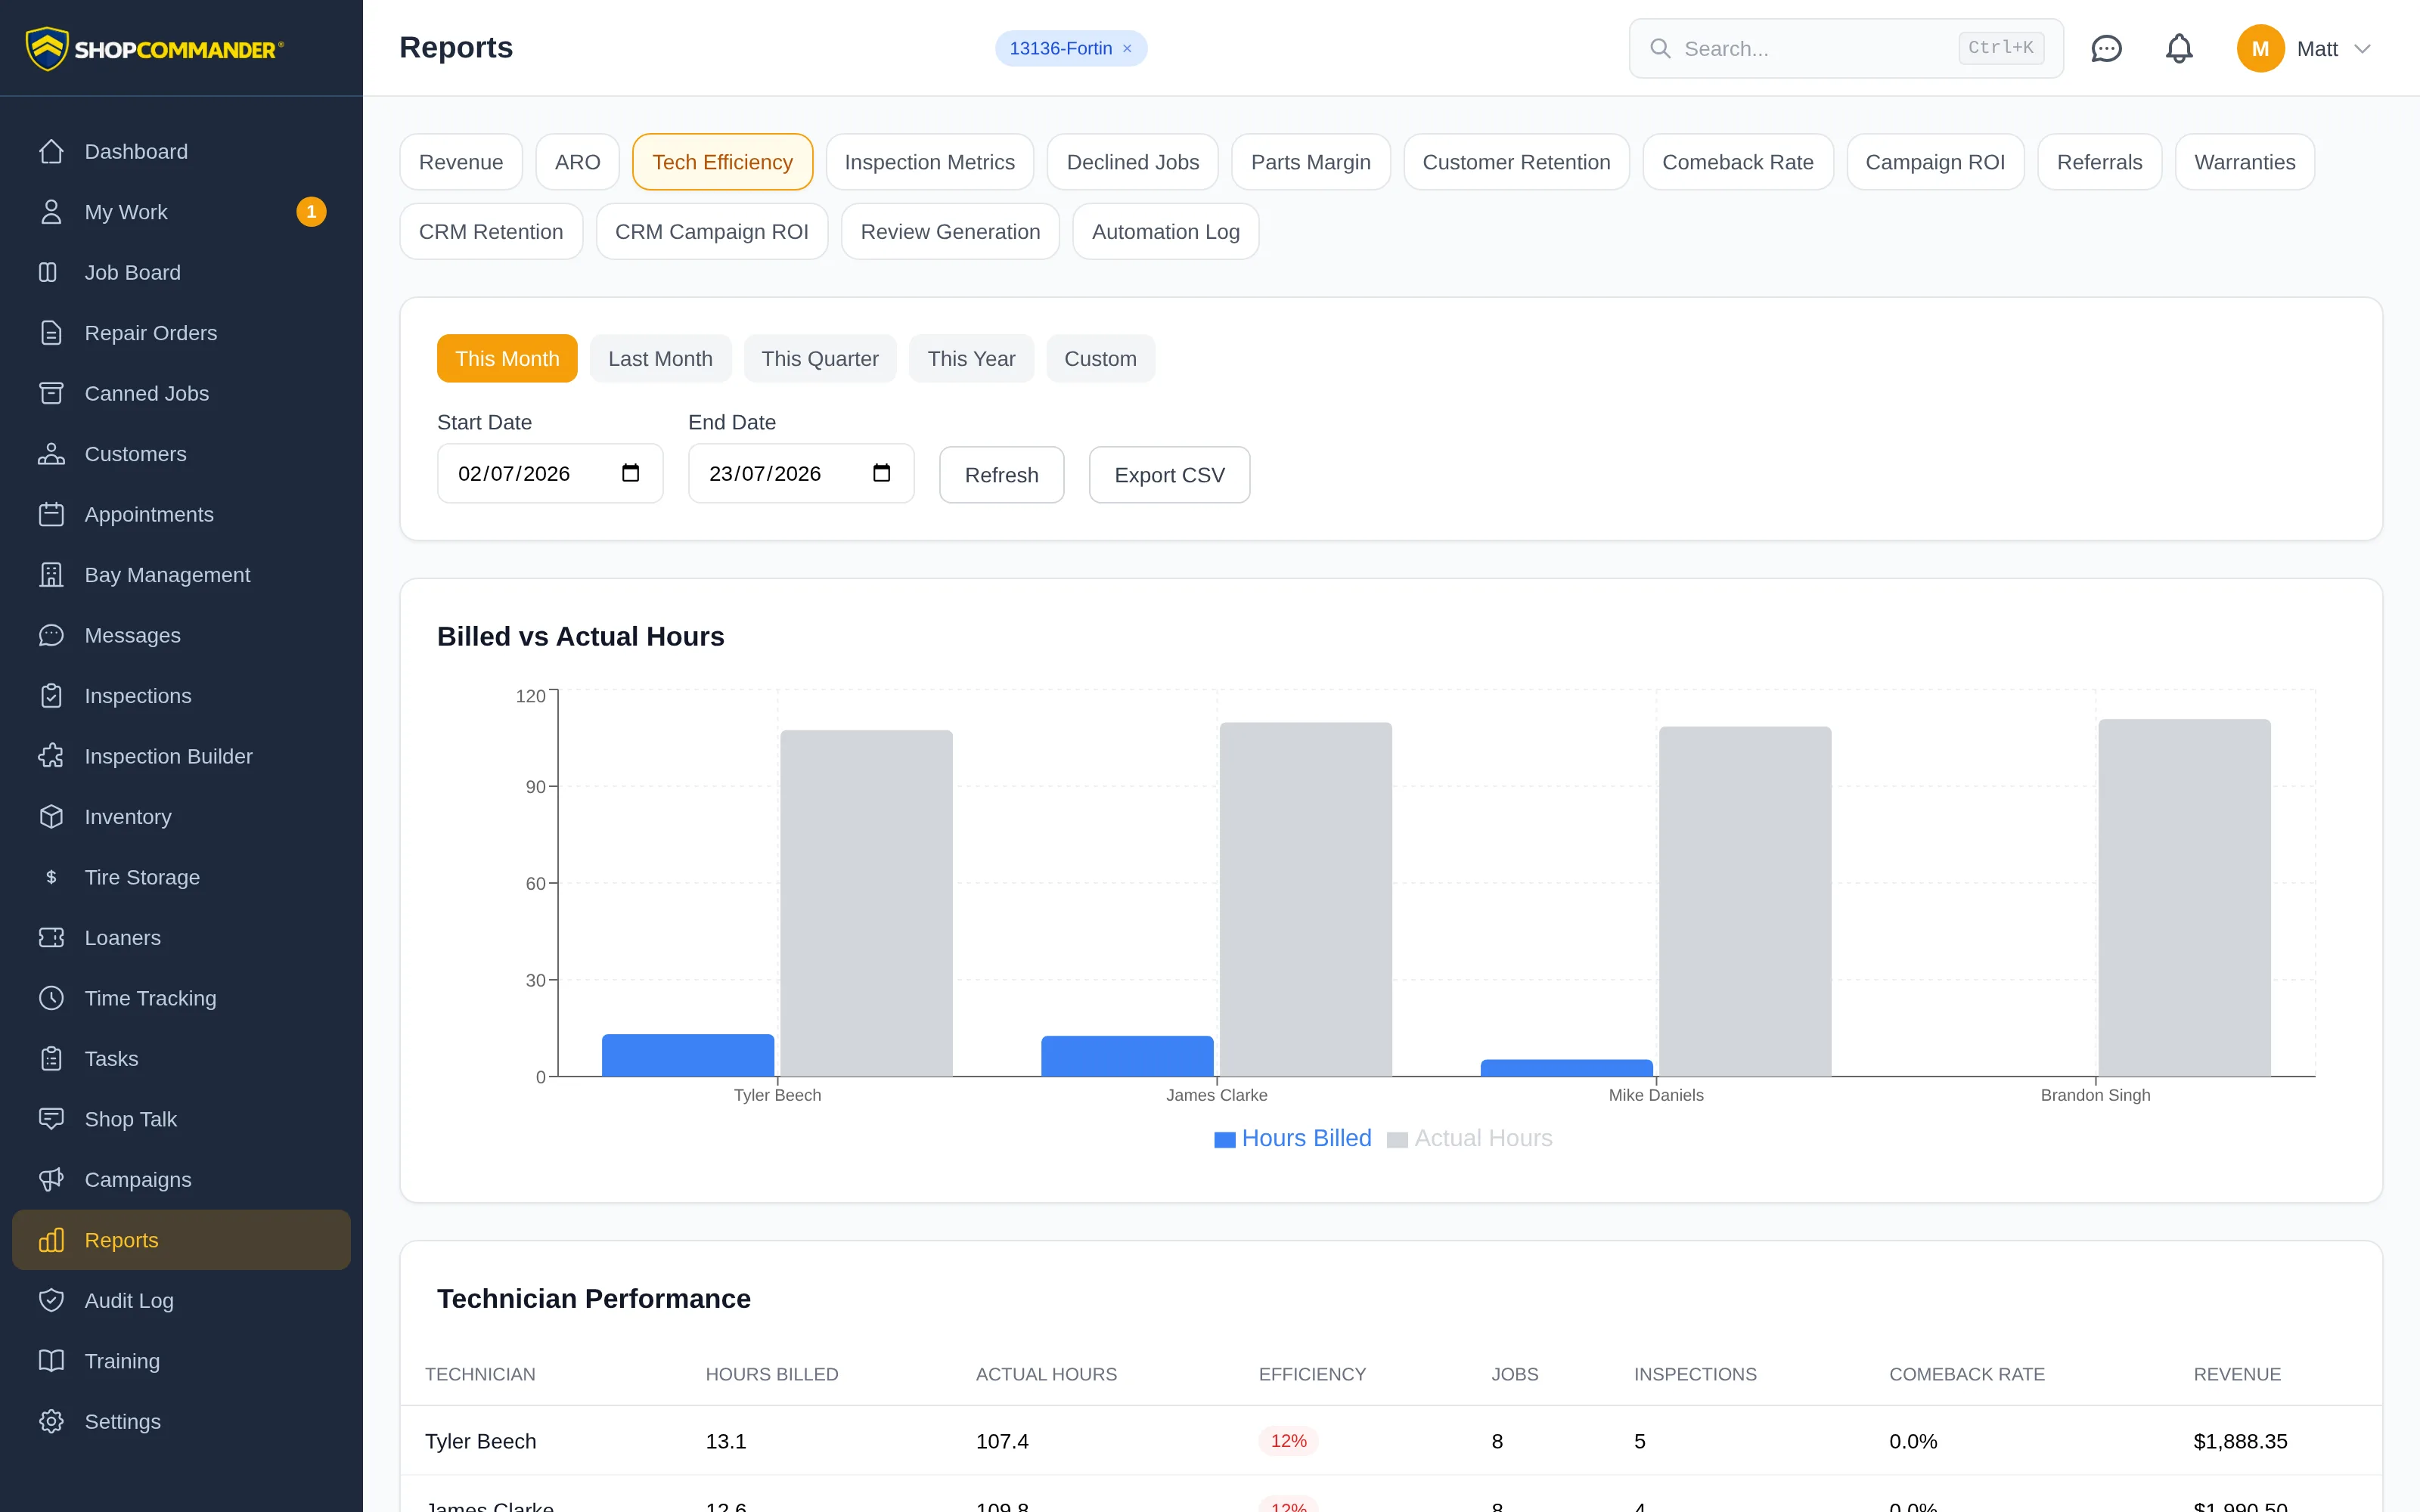This screenshot has width=2420, height=1512.
Task: Open End Date calendar picker icon
Action: point(881,473)
